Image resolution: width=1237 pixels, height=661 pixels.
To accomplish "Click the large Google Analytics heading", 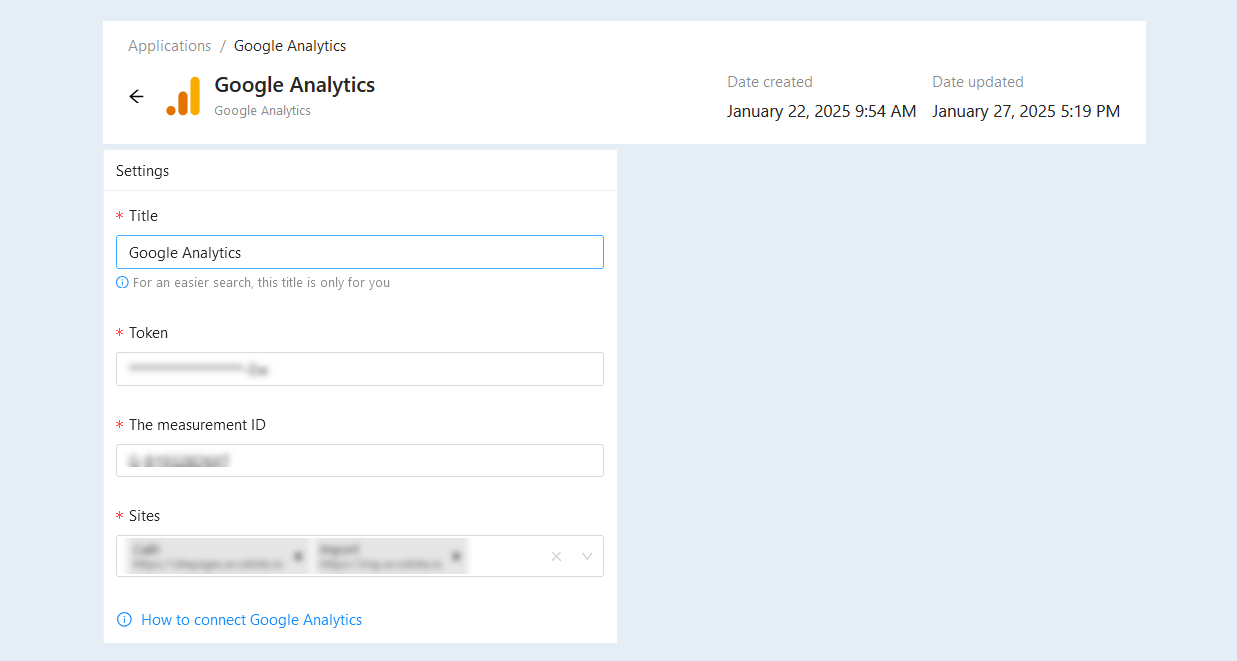I will (295, 85).
